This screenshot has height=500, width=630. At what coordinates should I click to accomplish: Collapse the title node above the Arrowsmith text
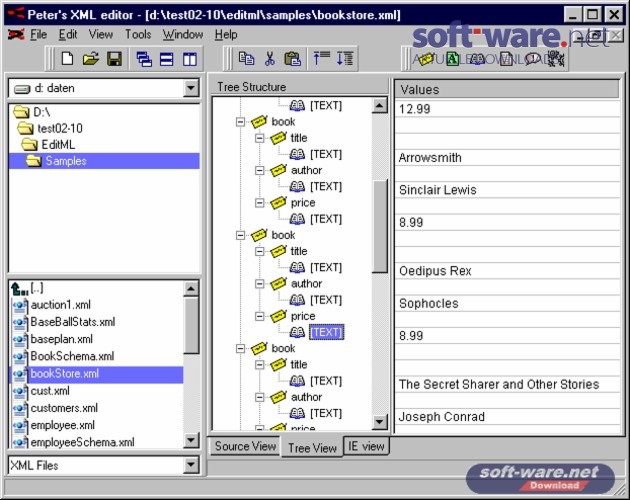tap(260, 138)
